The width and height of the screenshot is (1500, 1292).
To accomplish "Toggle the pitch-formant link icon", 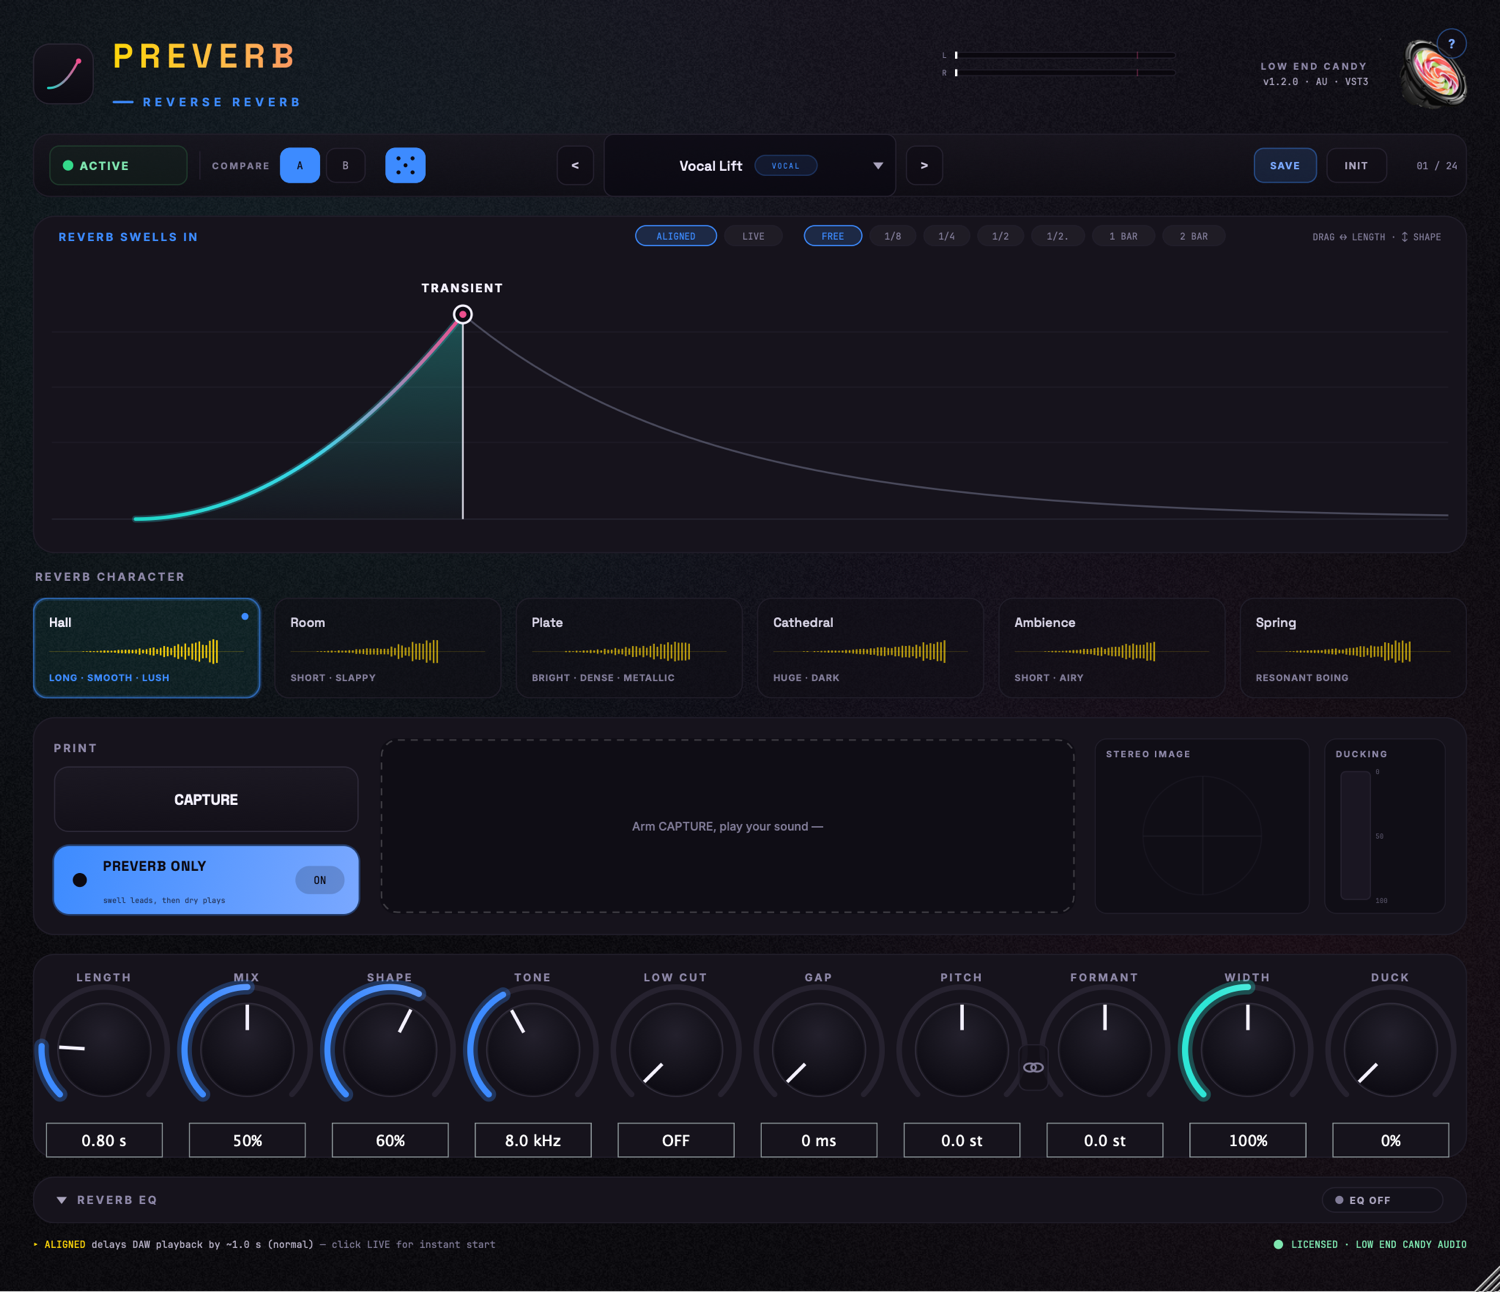I will 1033,1068.
